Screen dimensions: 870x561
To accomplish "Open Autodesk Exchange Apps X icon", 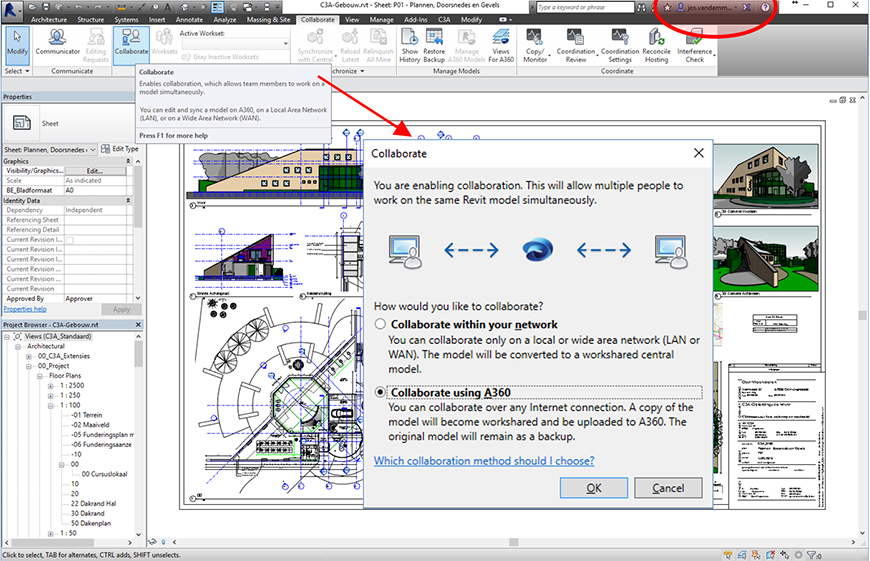I will 746,7.
